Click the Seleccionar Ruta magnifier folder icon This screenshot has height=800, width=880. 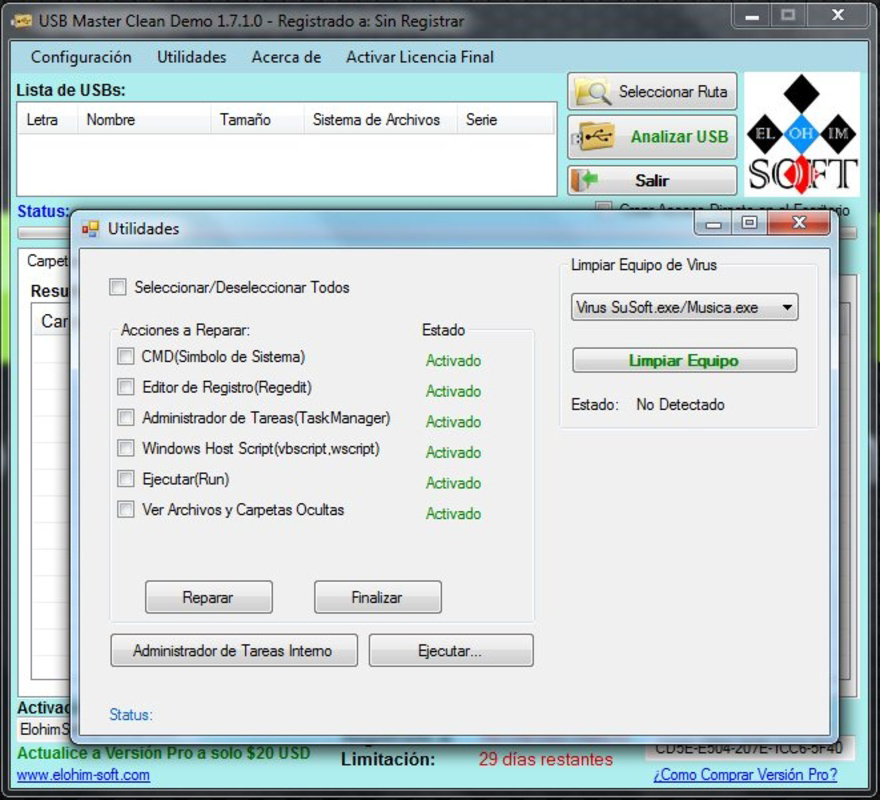(x=593, y=92)
